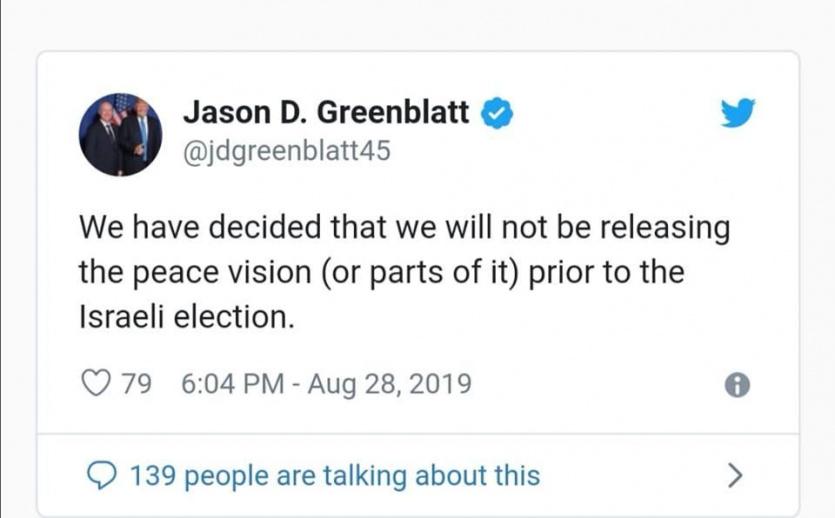Click the blue verified badge

tap(498, 113)
